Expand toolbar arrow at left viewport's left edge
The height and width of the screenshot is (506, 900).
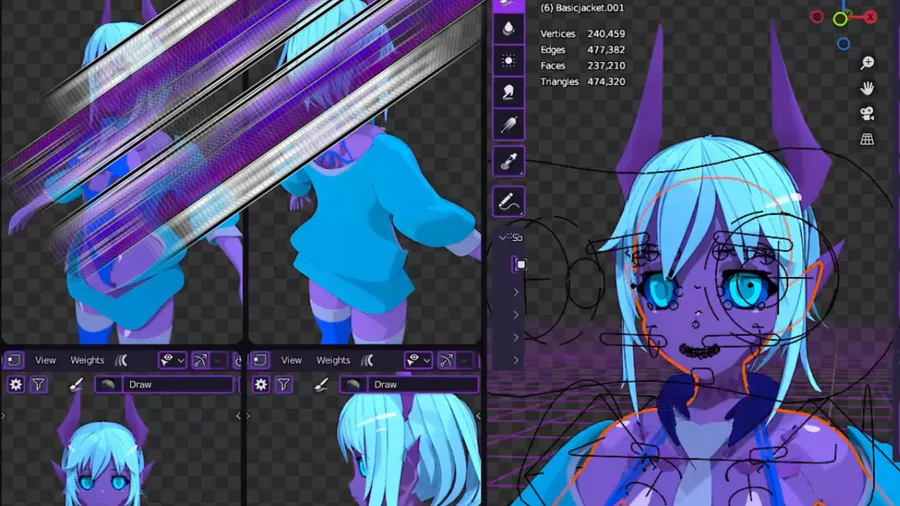coord(3,416)
